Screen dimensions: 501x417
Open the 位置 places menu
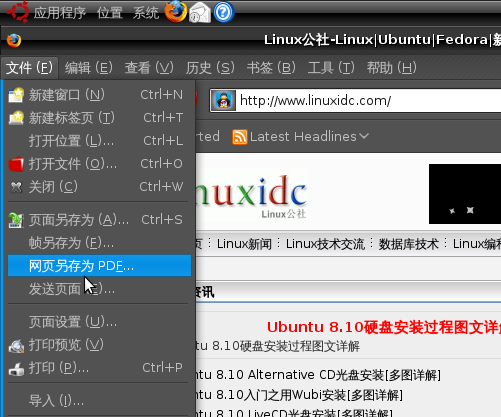click(110, 13)
